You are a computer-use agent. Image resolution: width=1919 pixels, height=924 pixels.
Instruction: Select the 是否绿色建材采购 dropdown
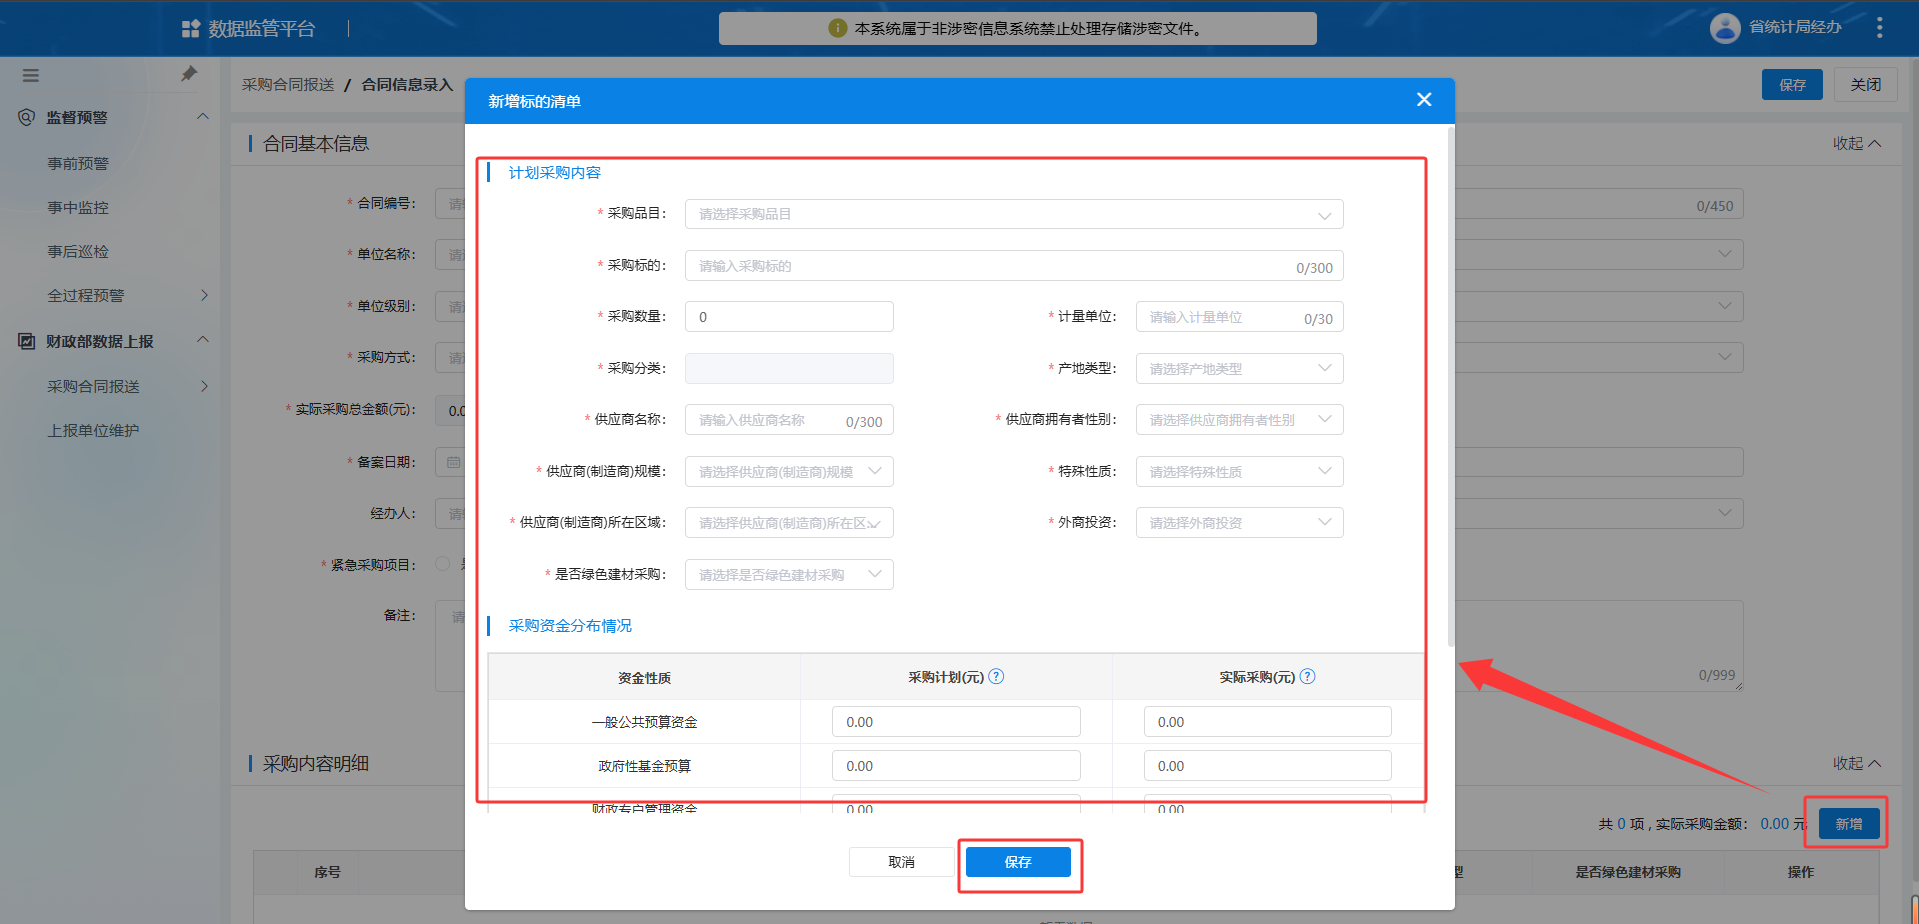click(x=788, y=575)
